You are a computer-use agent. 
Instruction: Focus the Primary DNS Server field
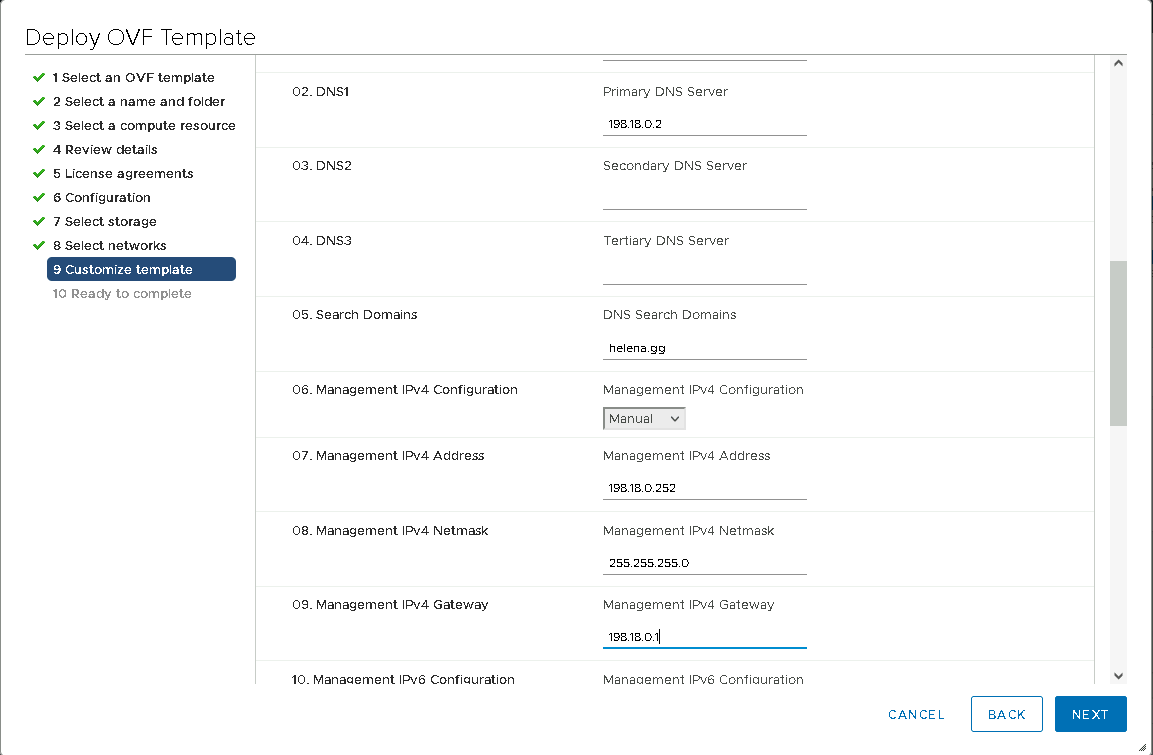click(x=704, y=124)
